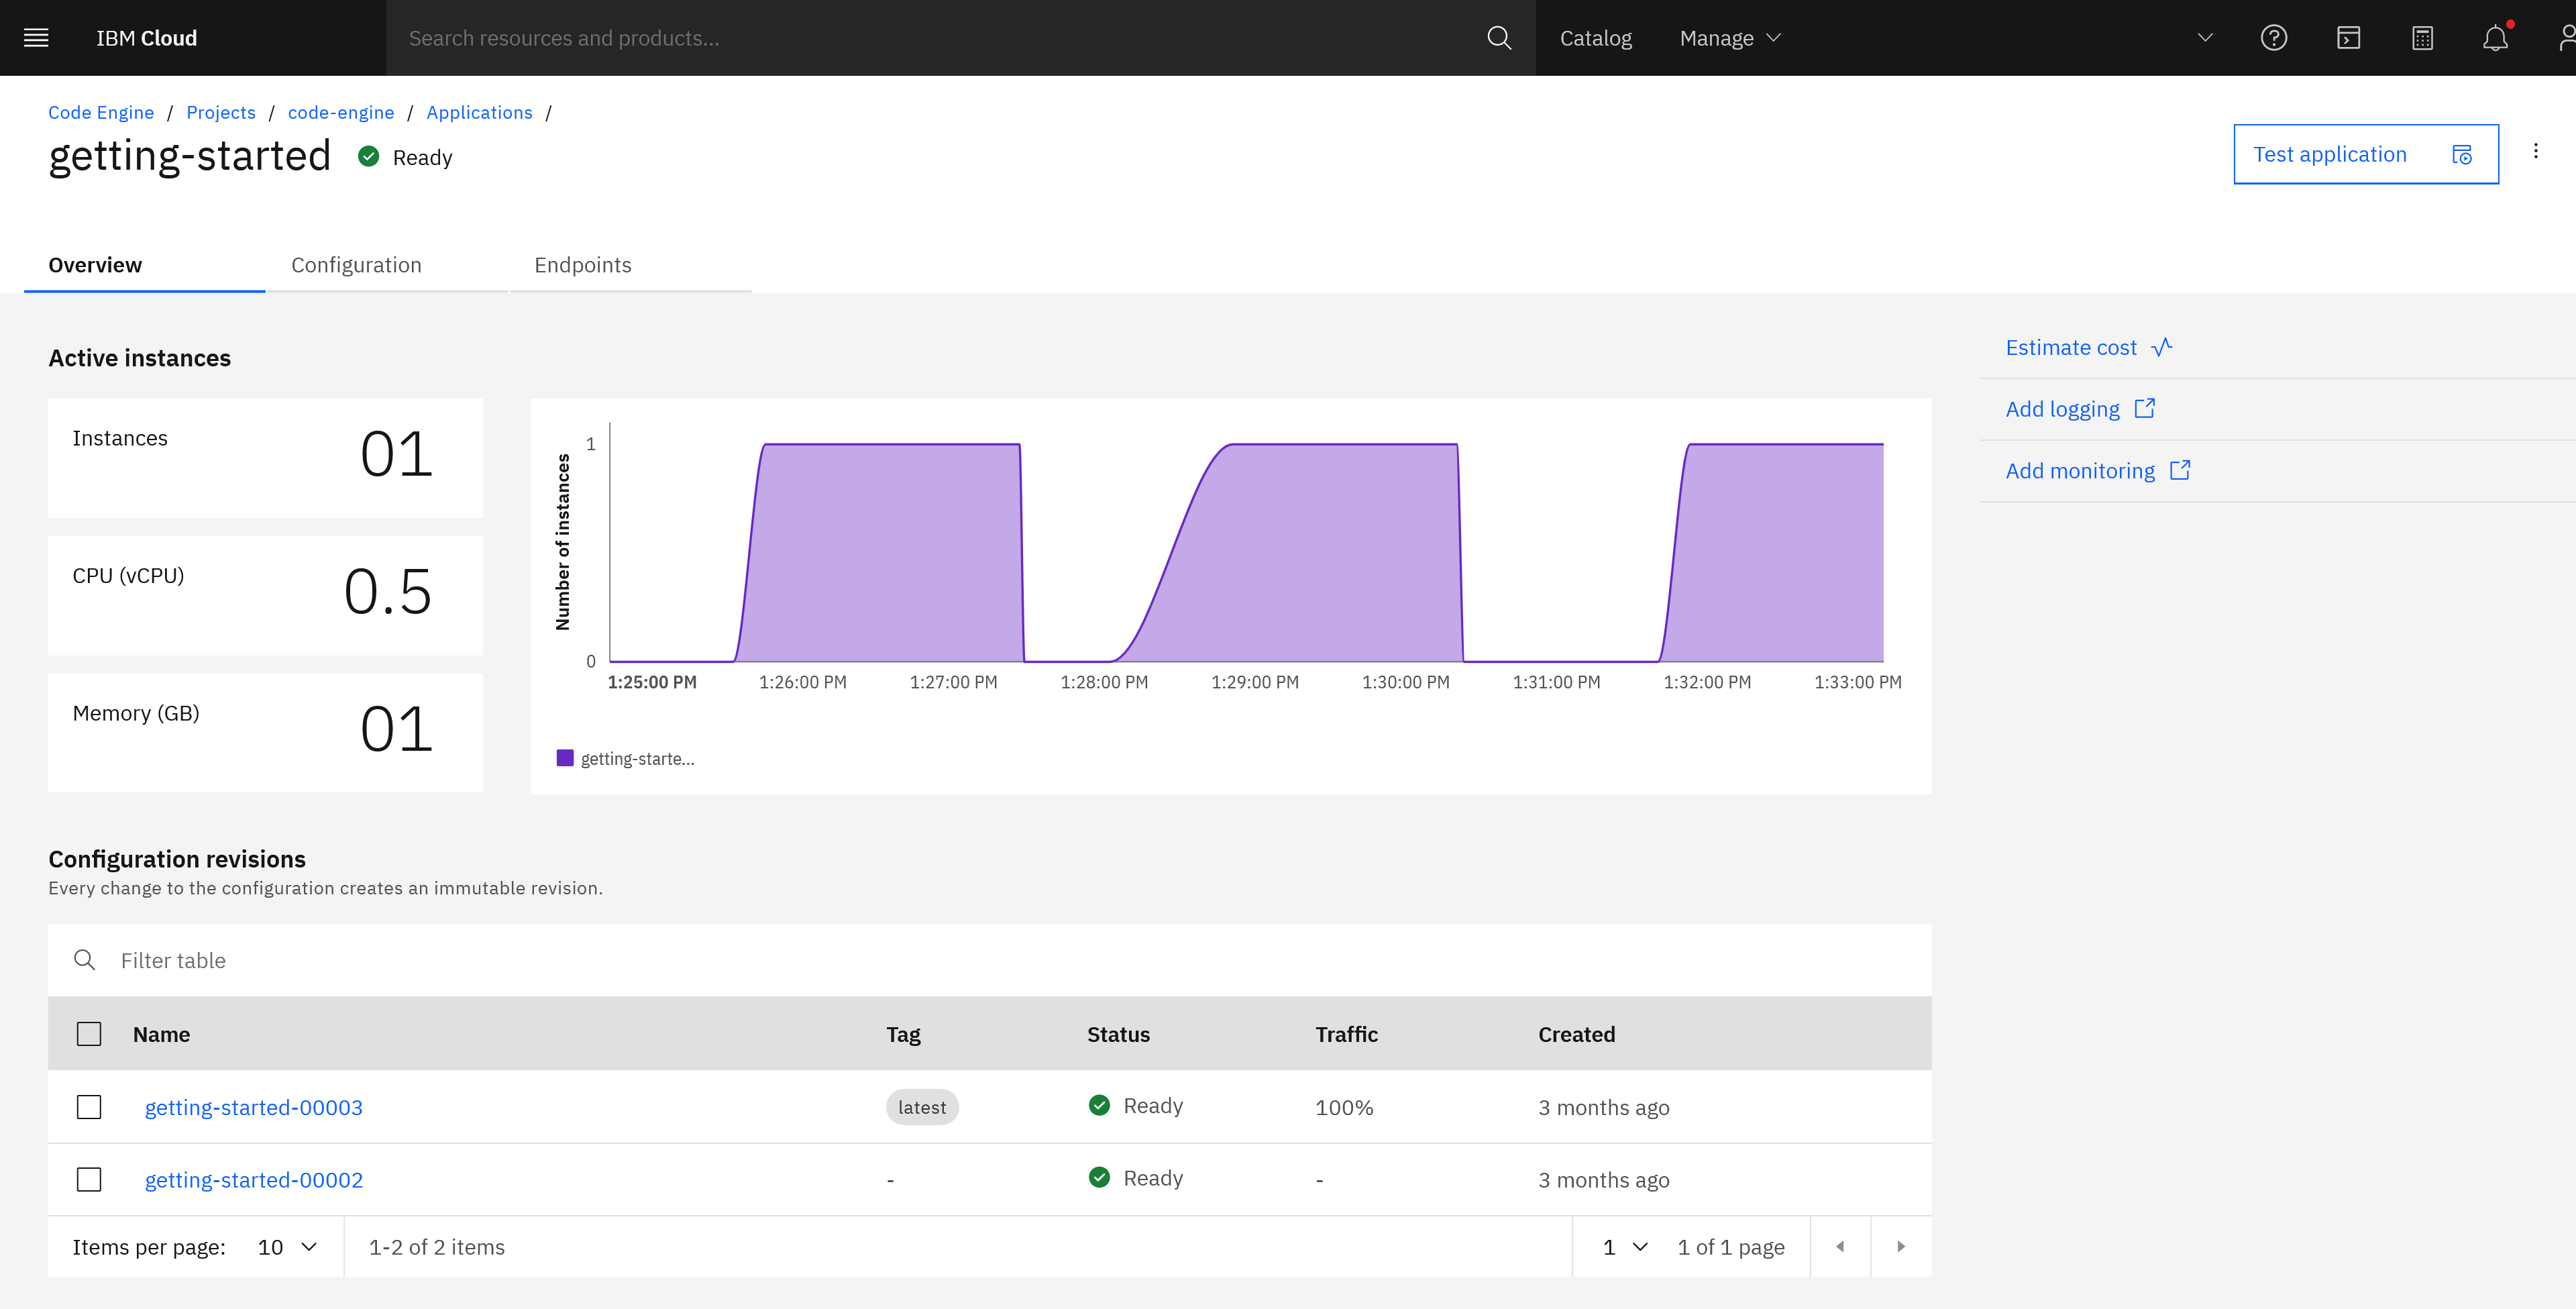Viewport: 2576px width, 1309px height.
Task: Go to next page arrow
Action: point(1900,1246)
